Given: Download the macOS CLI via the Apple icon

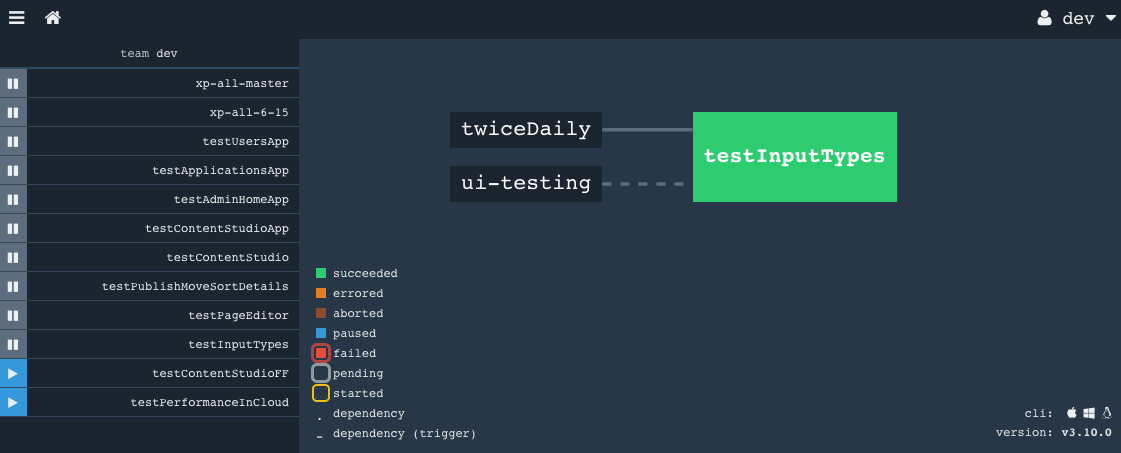Looking at the screenshot, I should click(x=1072, y=413).
